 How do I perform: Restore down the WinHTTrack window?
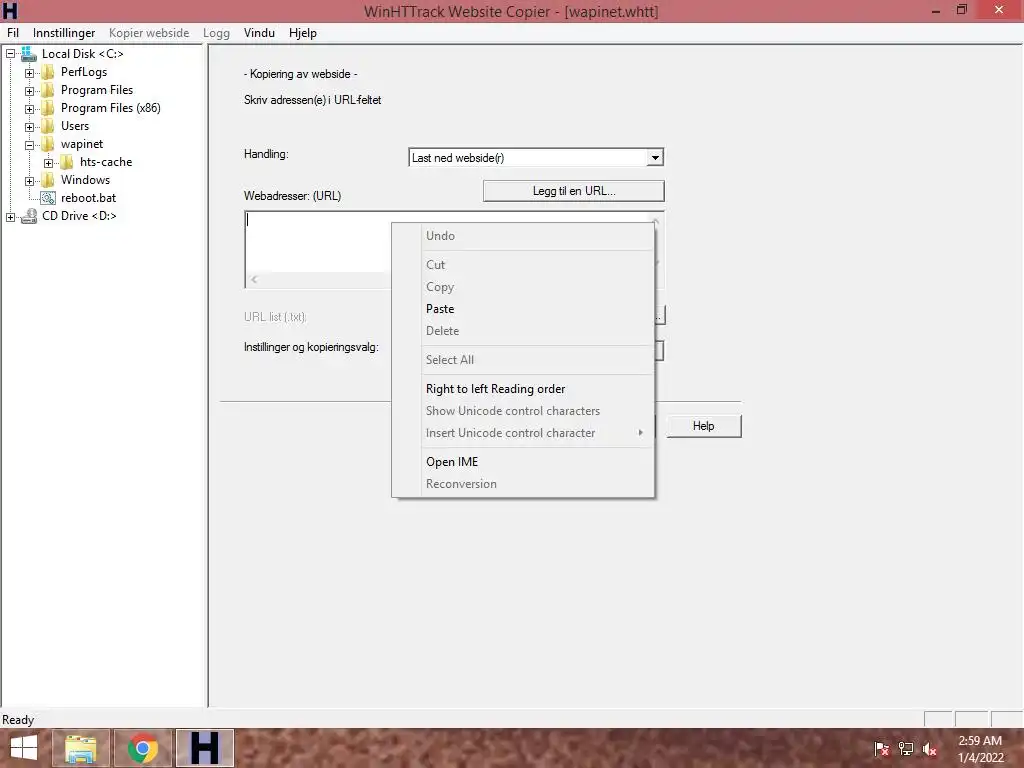[962, 10]
